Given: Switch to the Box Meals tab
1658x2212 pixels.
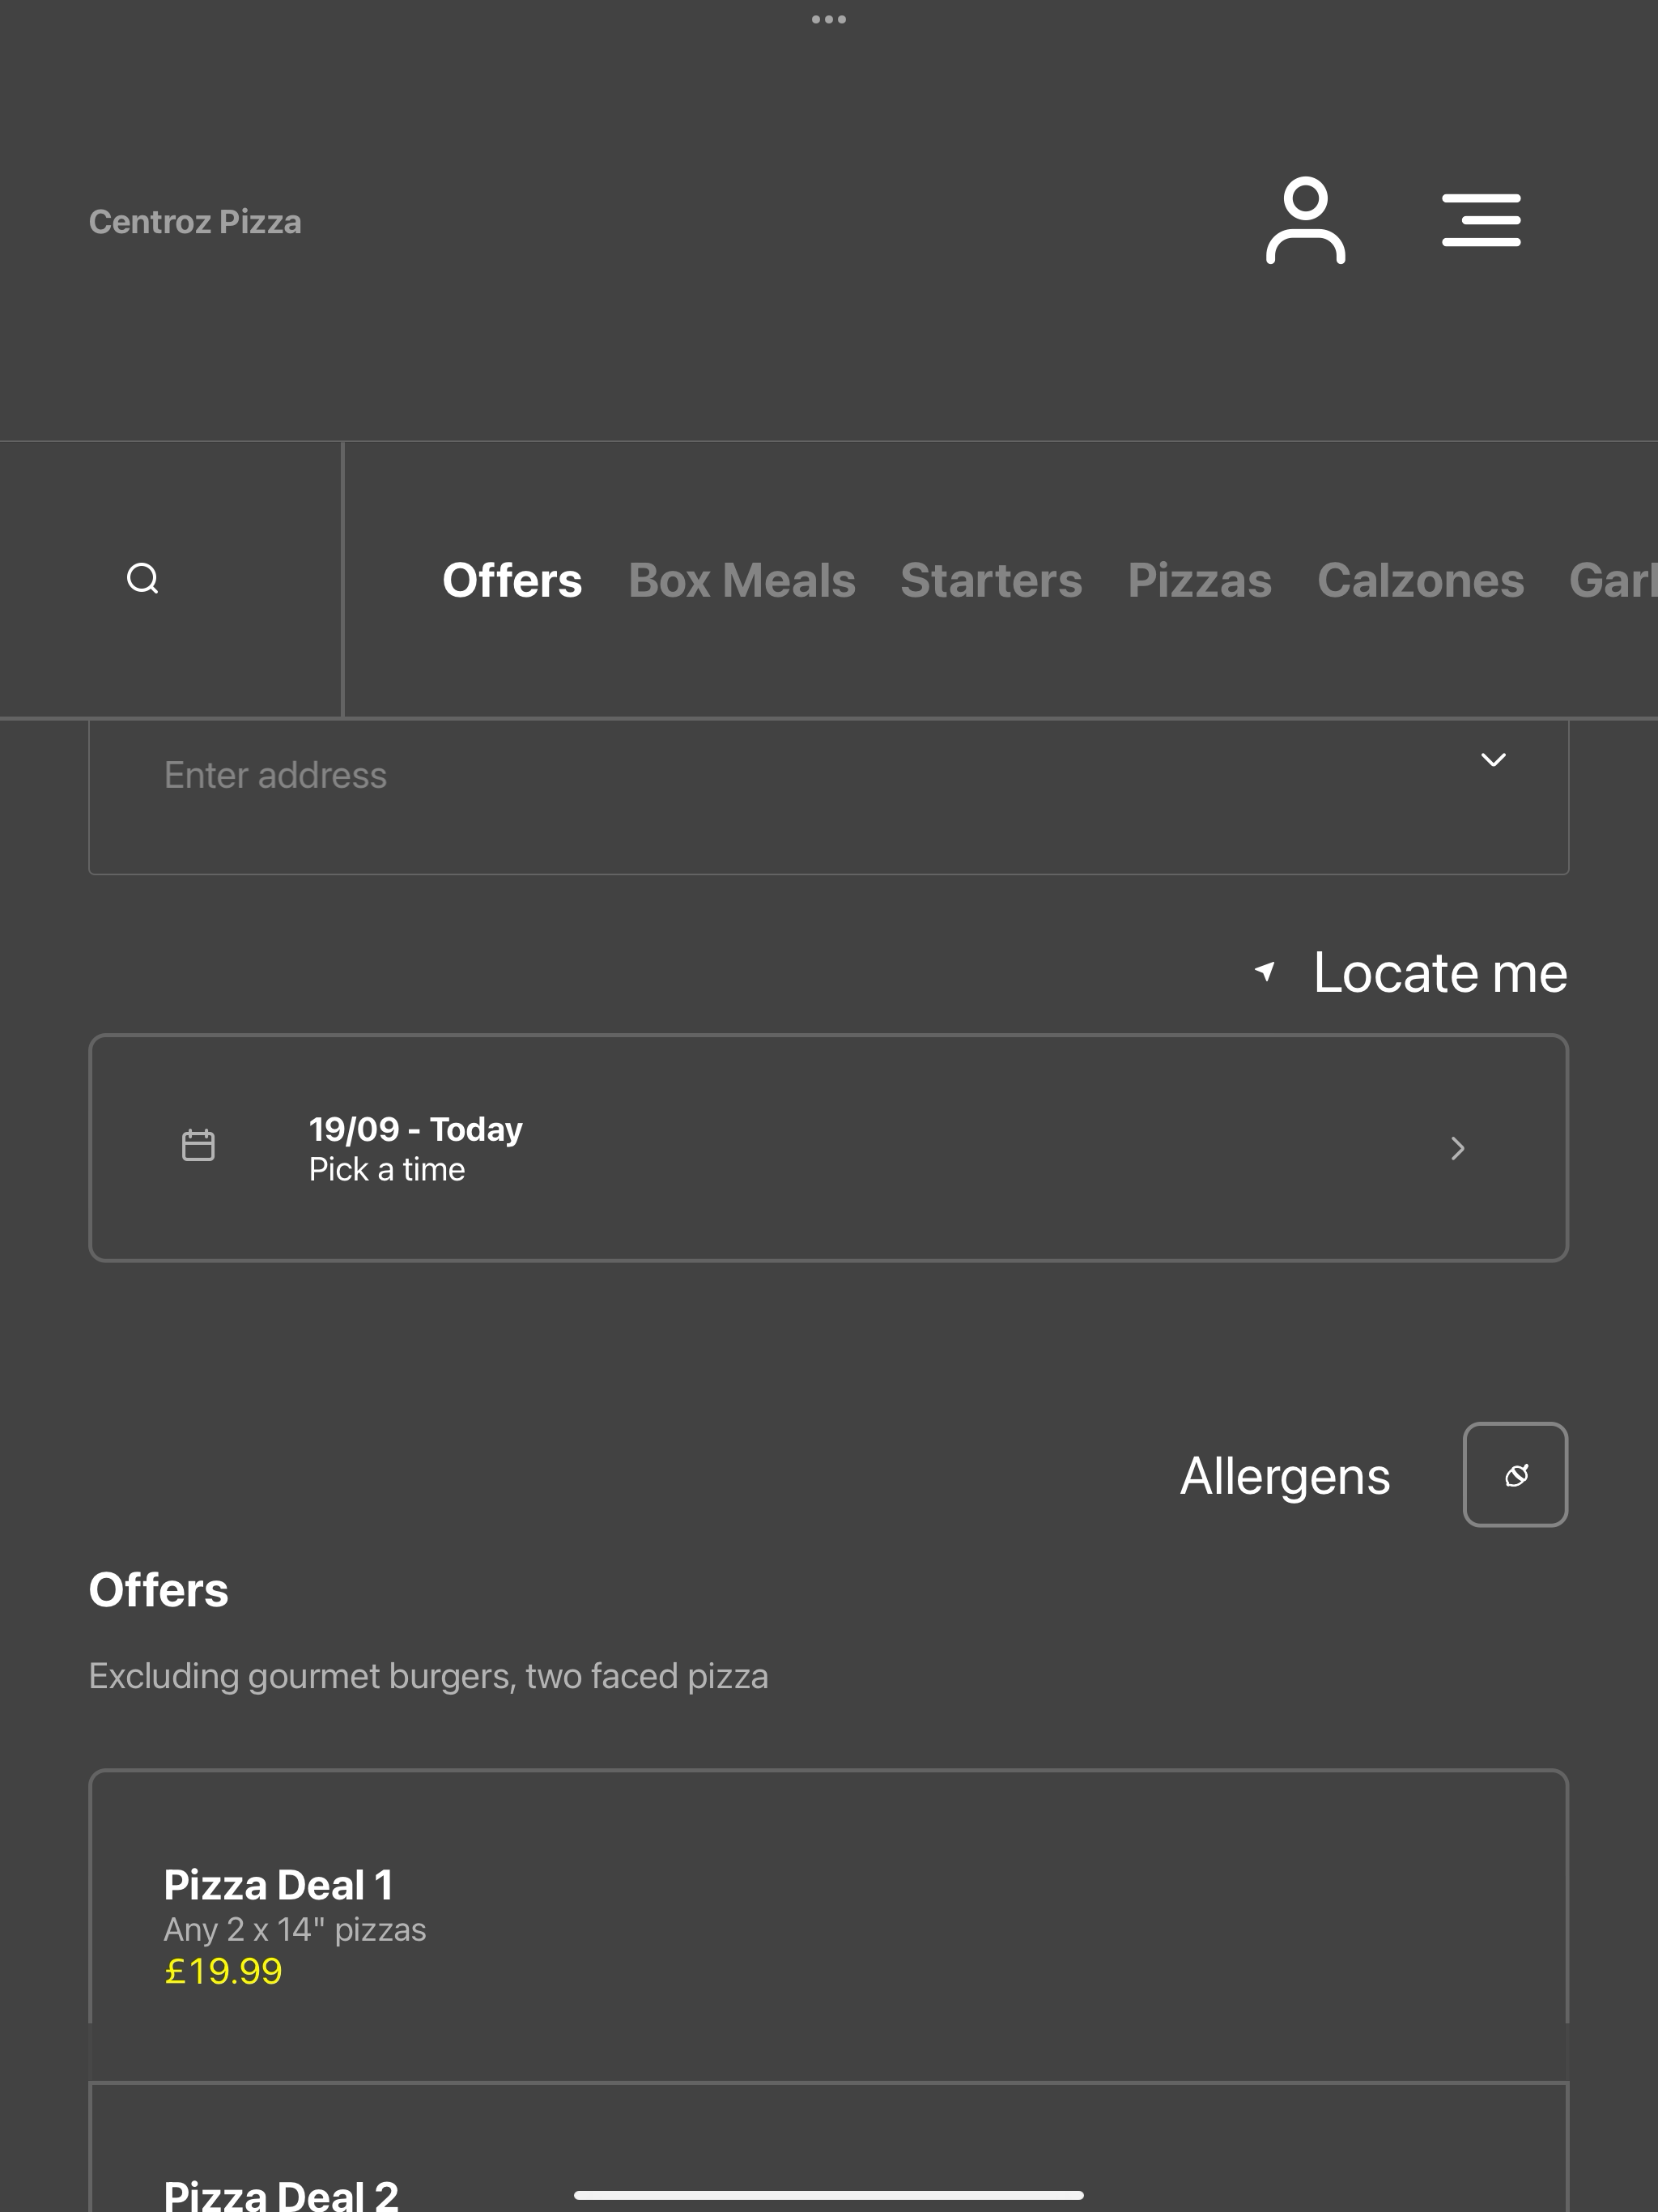Looking at the screenshot, I should (x=742, y=581).
